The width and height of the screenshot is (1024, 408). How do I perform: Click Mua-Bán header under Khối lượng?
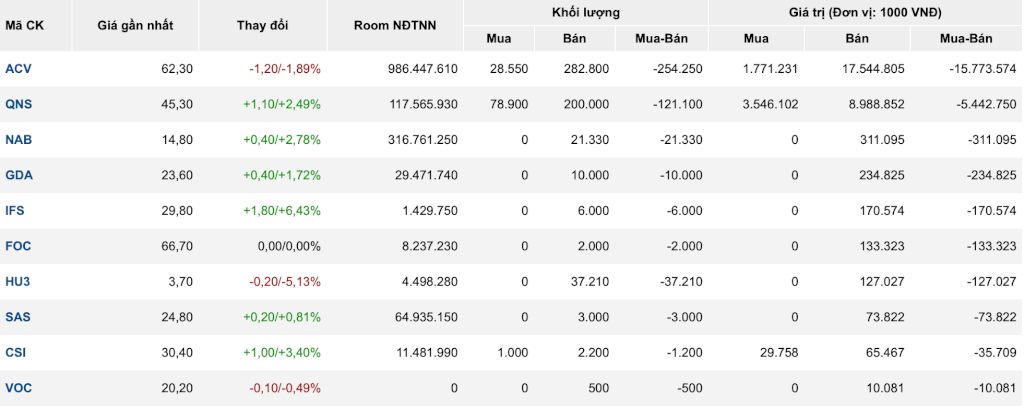tap(661, 39)
